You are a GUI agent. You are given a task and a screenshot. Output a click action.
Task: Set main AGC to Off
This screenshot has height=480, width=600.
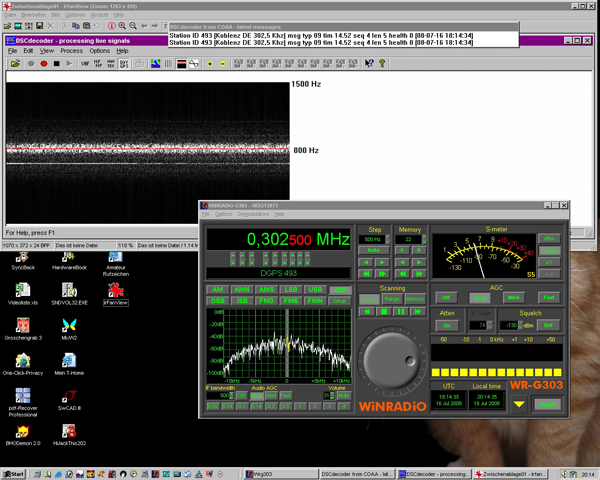(x=446, y=297)
